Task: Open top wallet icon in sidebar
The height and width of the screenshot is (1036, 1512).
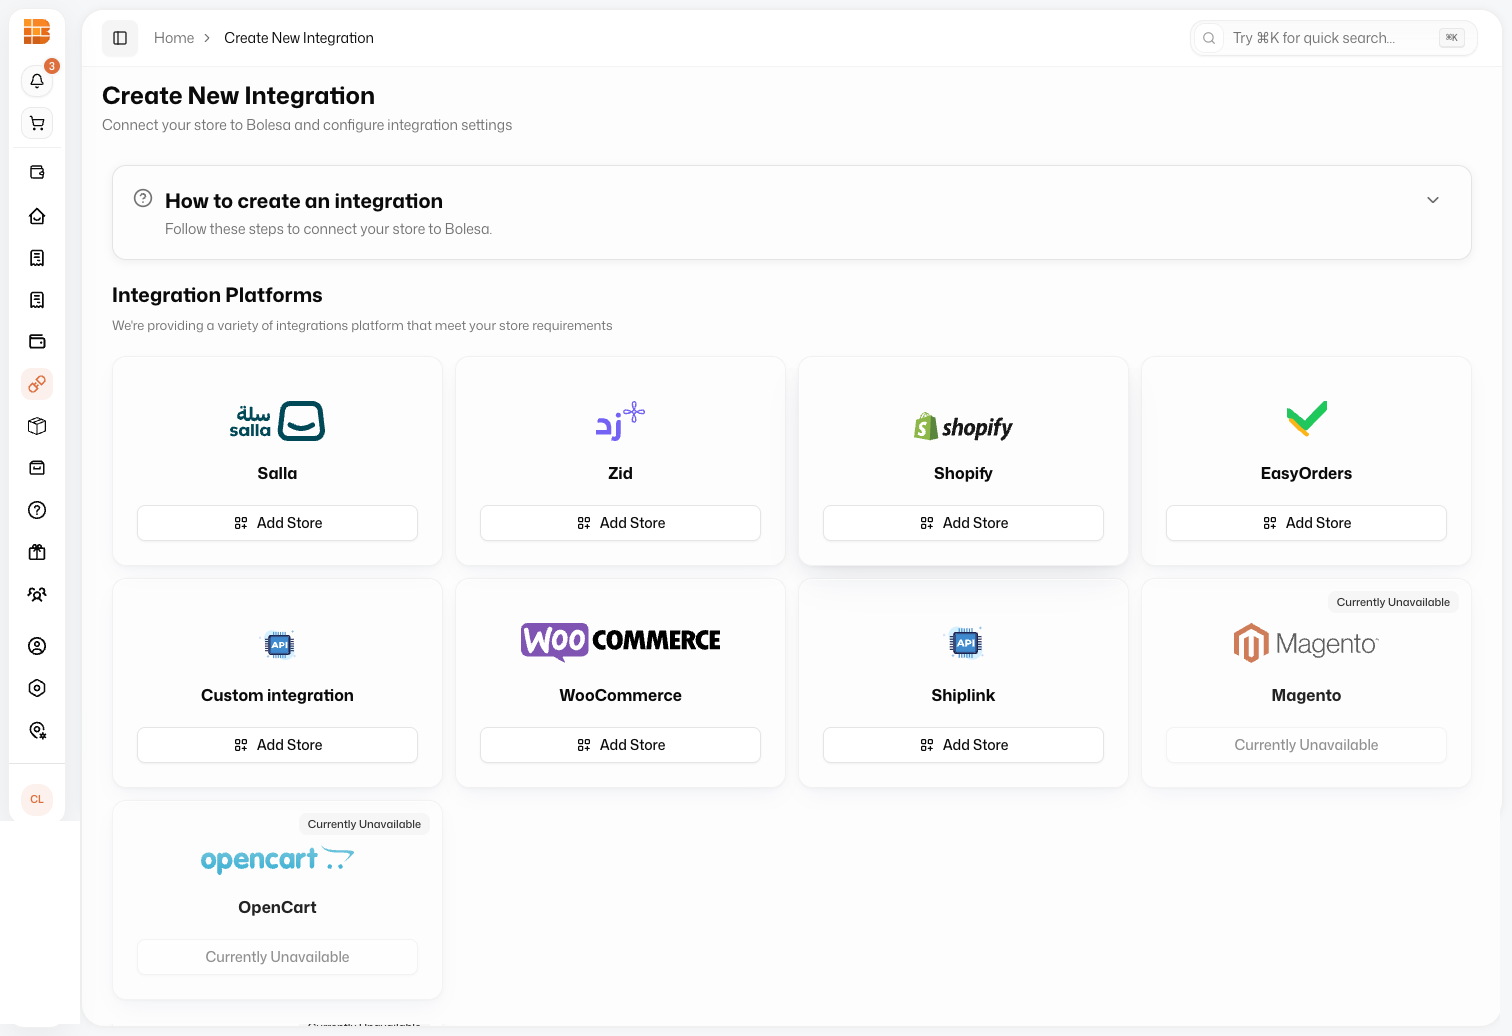Action: click(37, 172)
